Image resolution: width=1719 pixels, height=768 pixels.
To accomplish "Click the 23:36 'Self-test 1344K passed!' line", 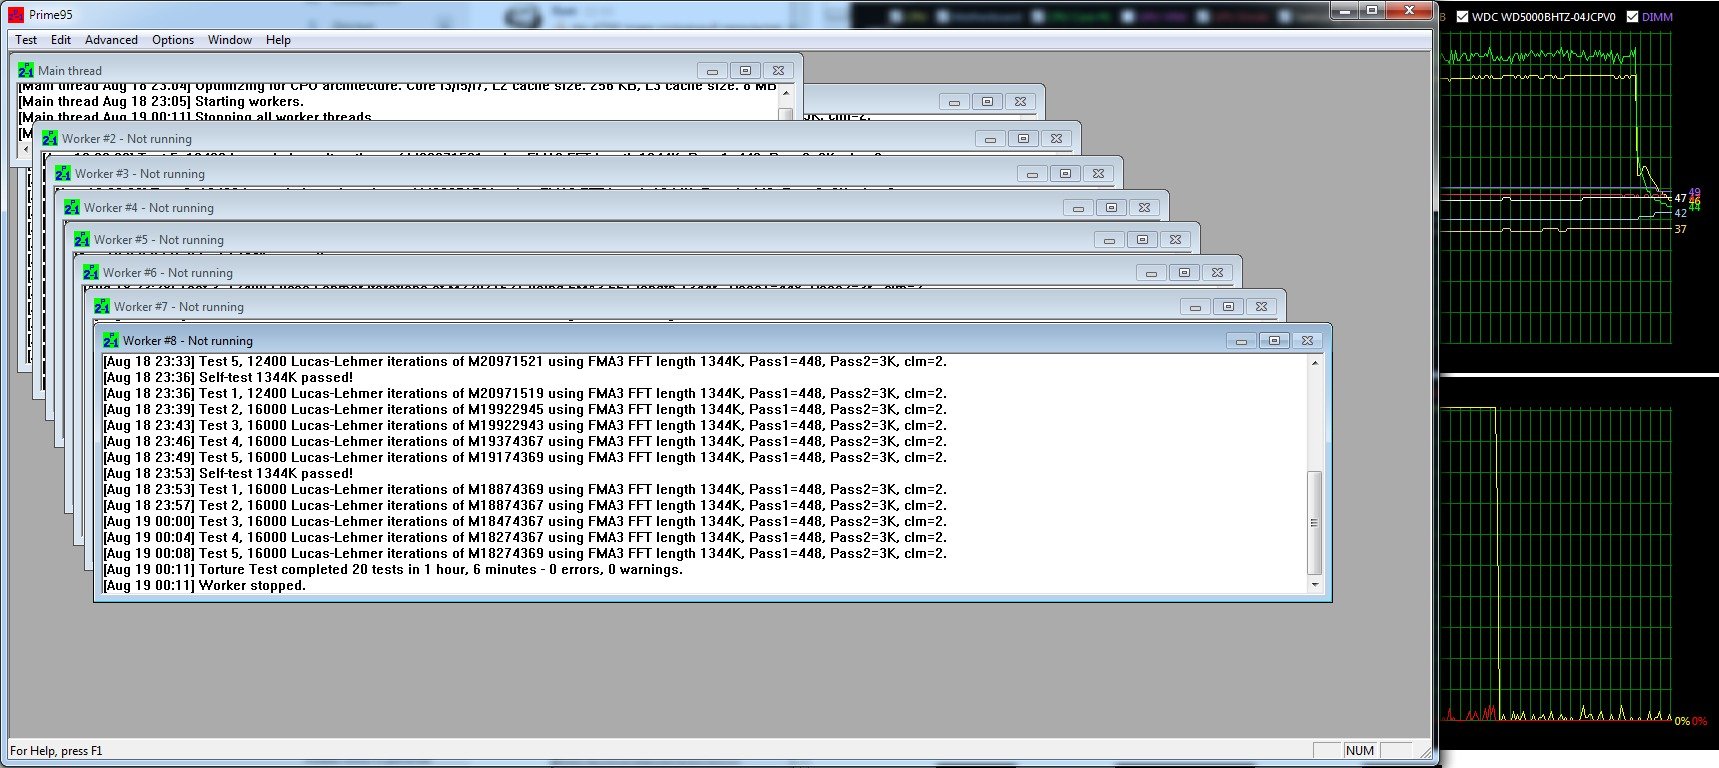I will point(228,377).
